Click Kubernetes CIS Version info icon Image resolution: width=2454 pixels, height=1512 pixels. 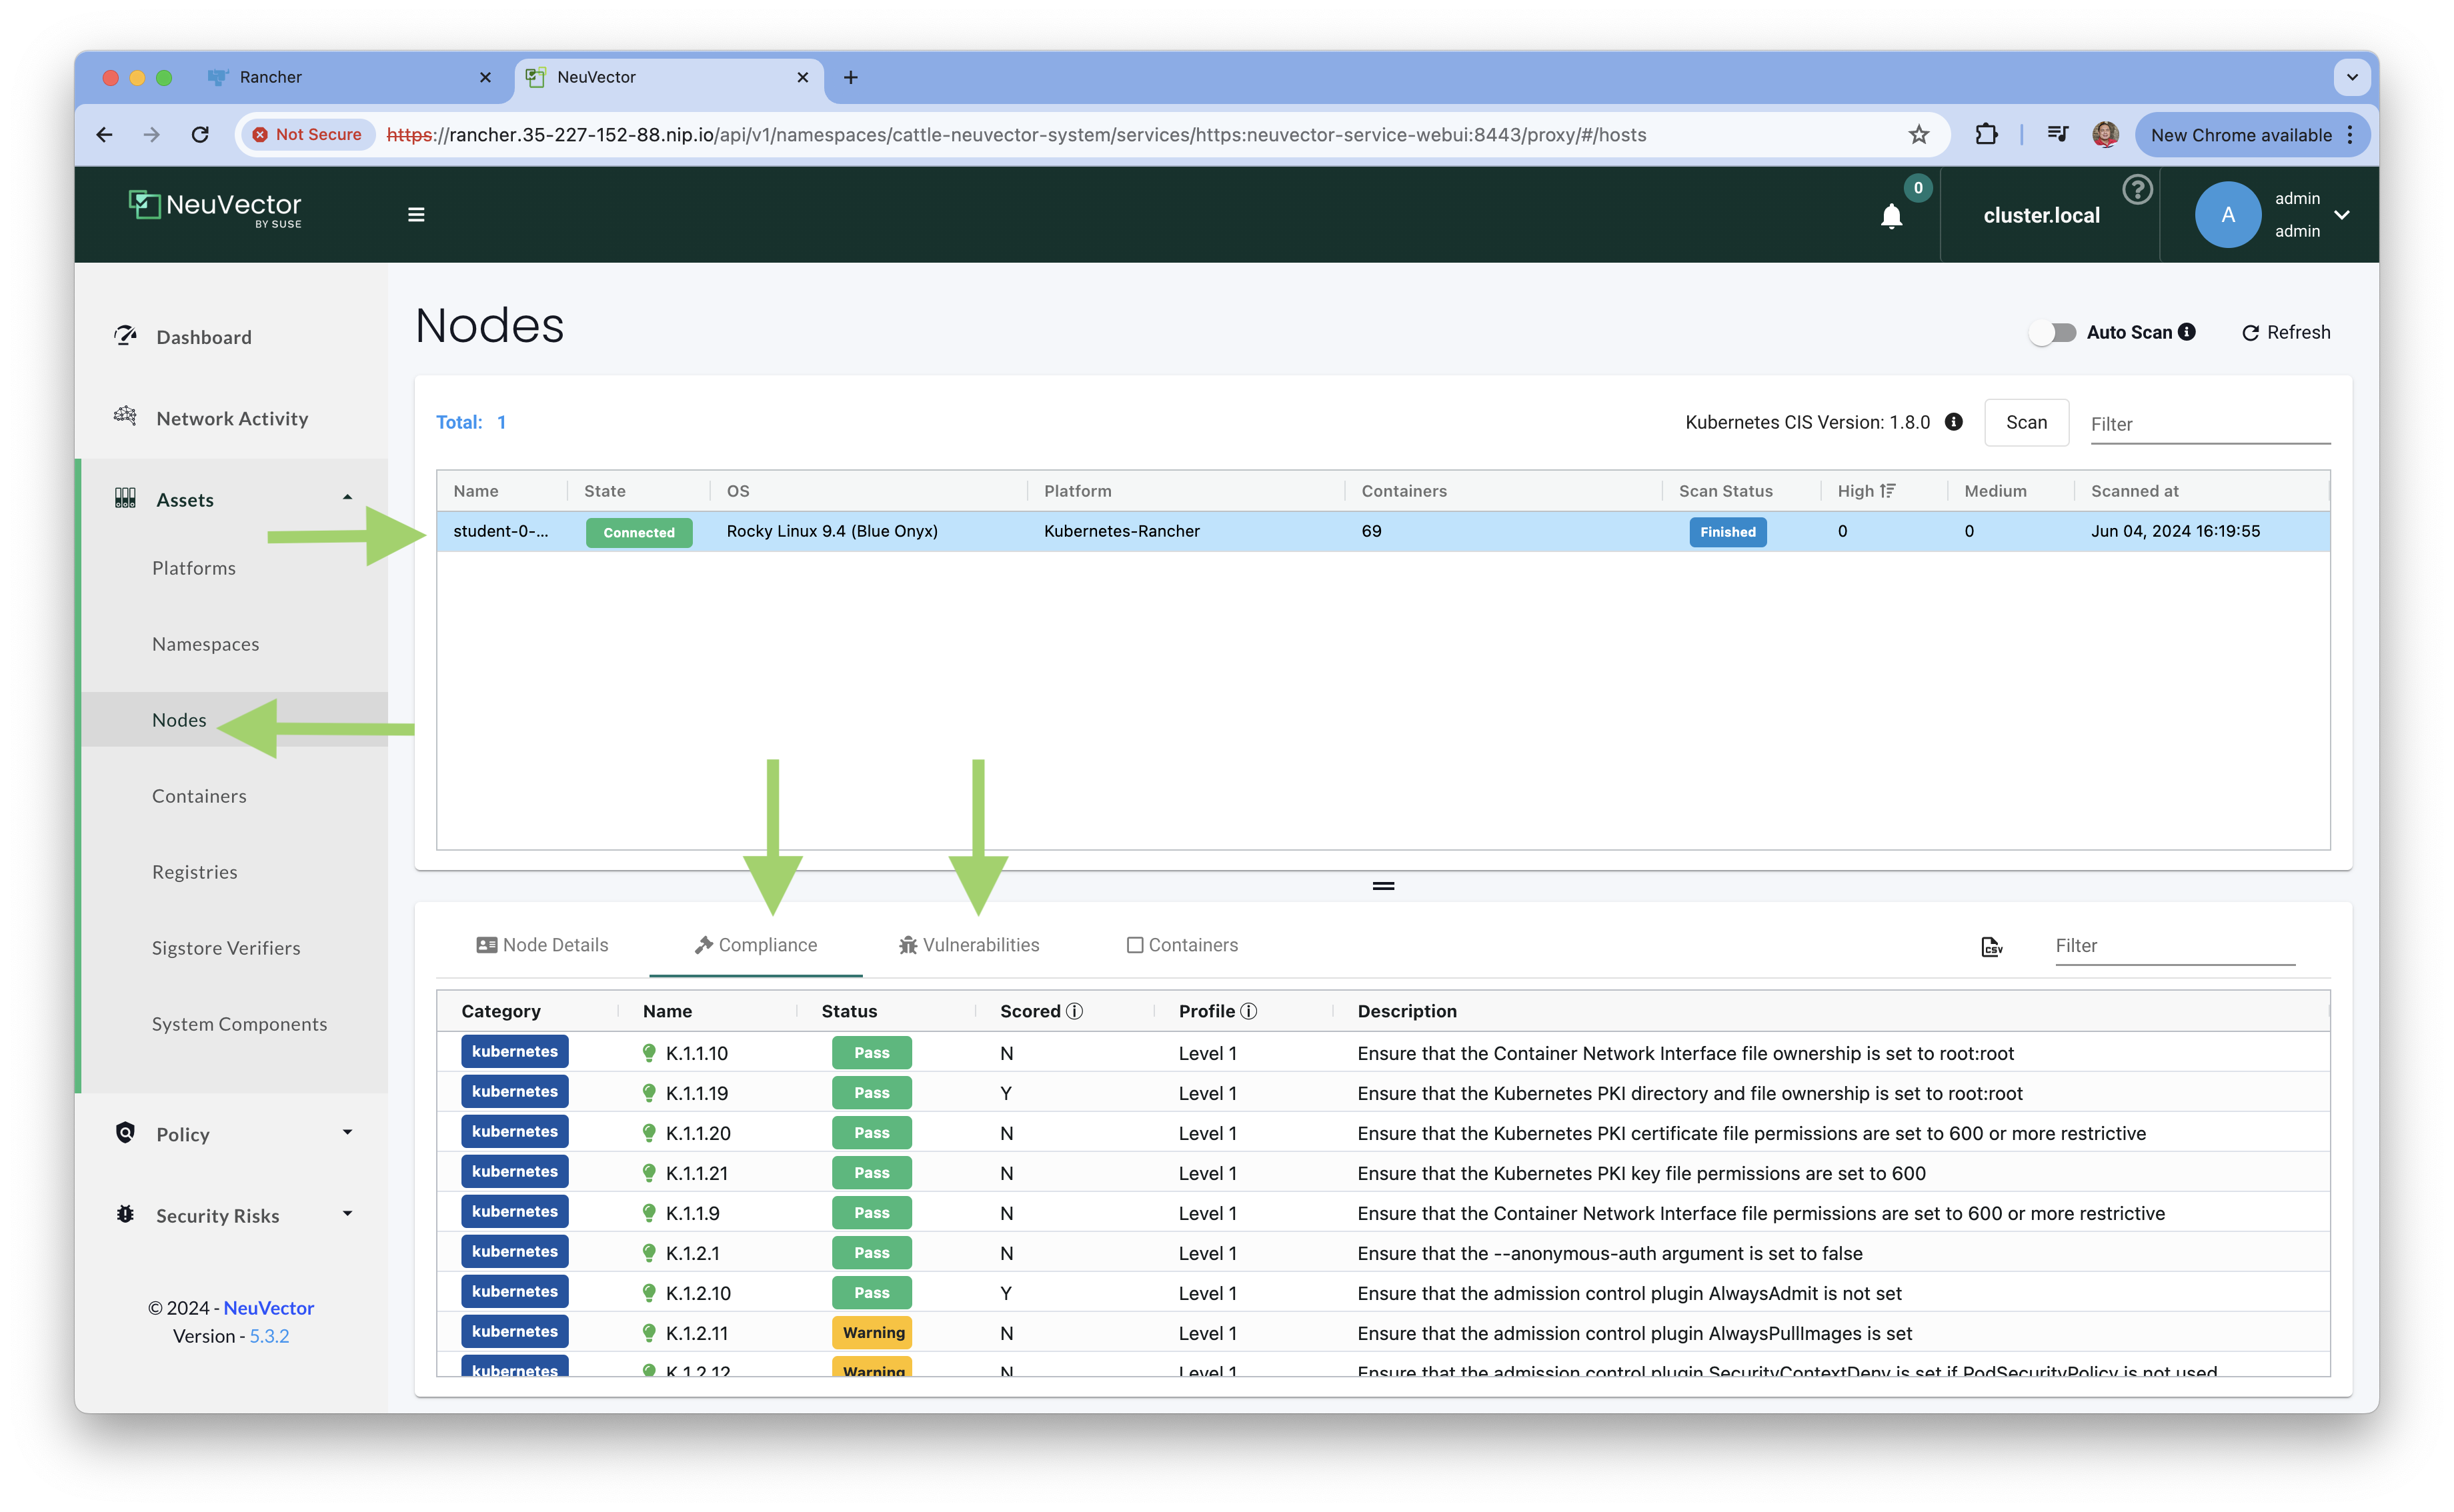pos(1953,422)
